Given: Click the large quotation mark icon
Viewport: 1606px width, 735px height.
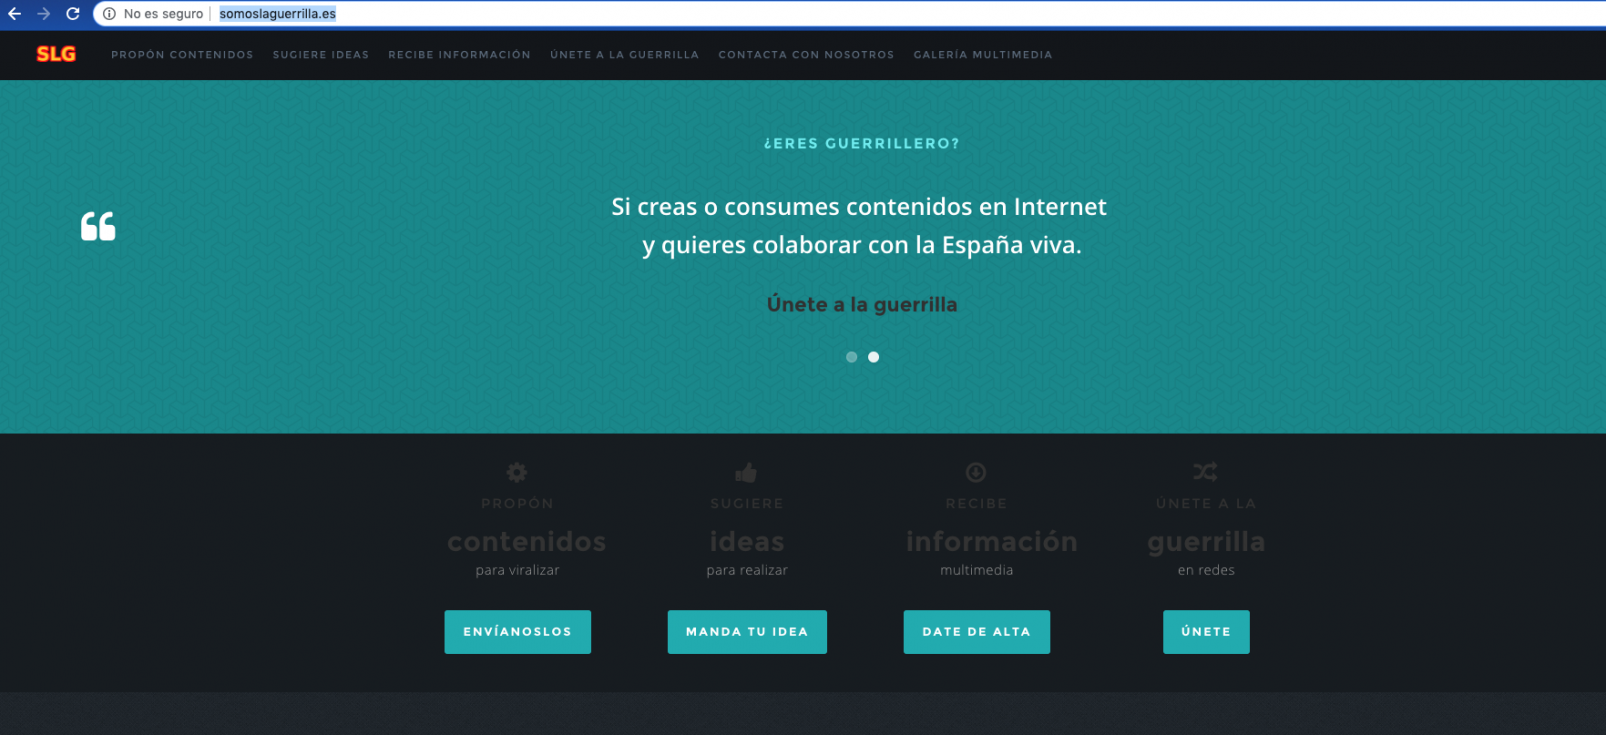Looking at the screenshot, I should click(98, 227).
